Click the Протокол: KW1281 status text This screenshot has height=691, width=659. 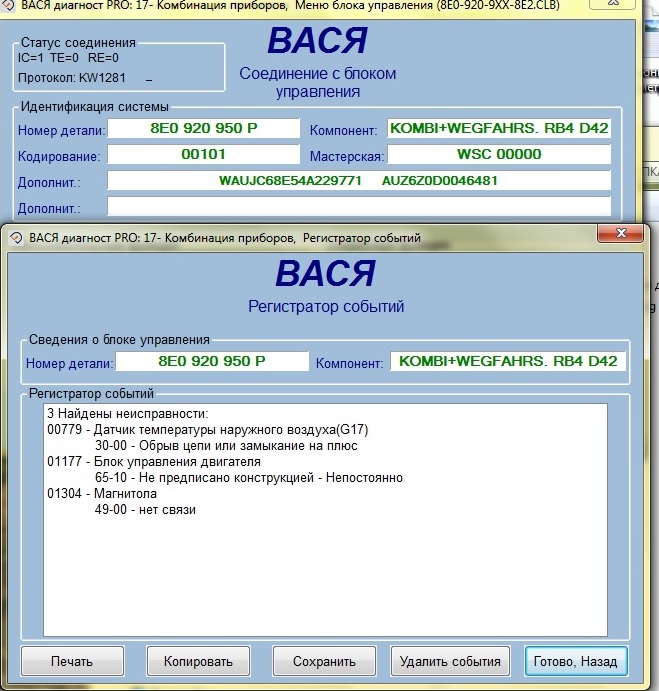[x=72, y=78]
